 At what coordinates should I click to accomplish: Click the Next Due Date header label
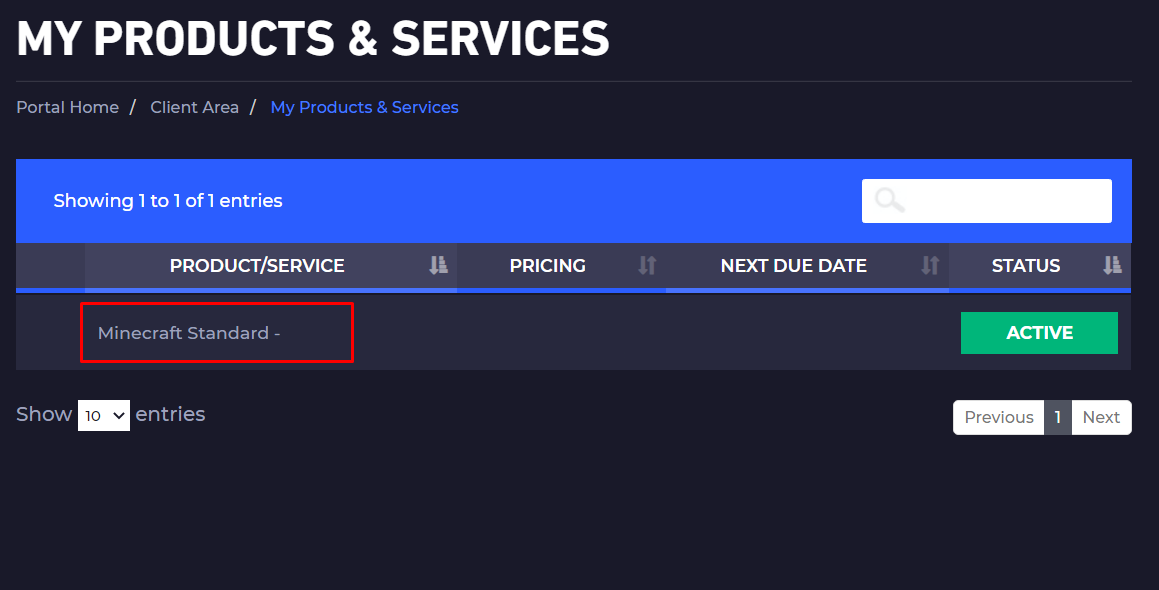point(793,266)
